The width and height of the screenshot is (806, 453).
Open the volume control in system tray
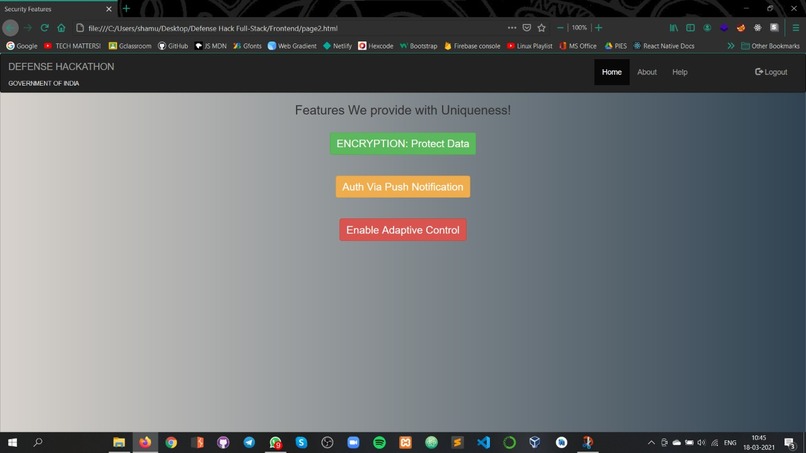point(702,442)
